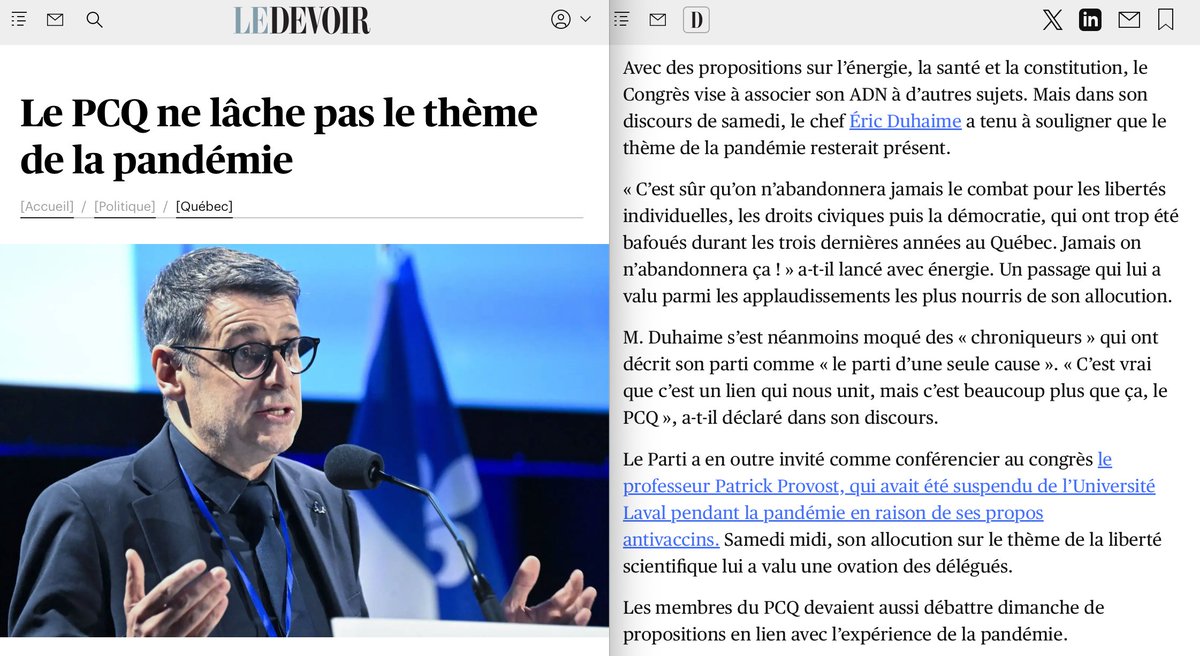The image size is (1200, 656).
Task: Go to the Politique breadcrumb
Action: [x=125, y=207]
